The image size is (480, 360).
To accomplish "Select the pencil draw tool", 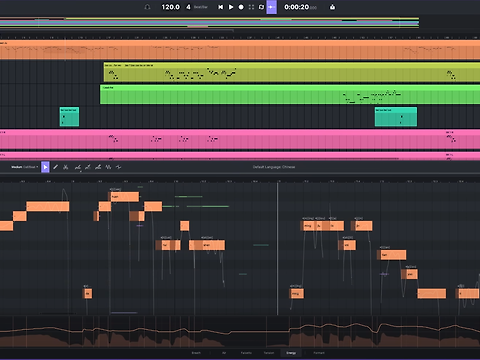I will 56,167.
